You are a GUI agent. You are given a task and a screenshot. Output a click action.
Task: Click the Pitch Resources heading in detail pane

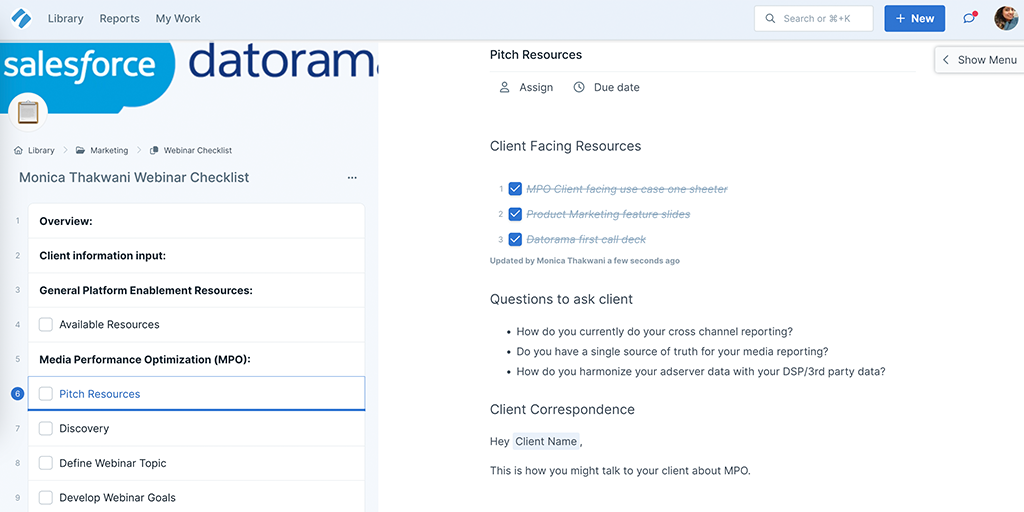point(536,55)
